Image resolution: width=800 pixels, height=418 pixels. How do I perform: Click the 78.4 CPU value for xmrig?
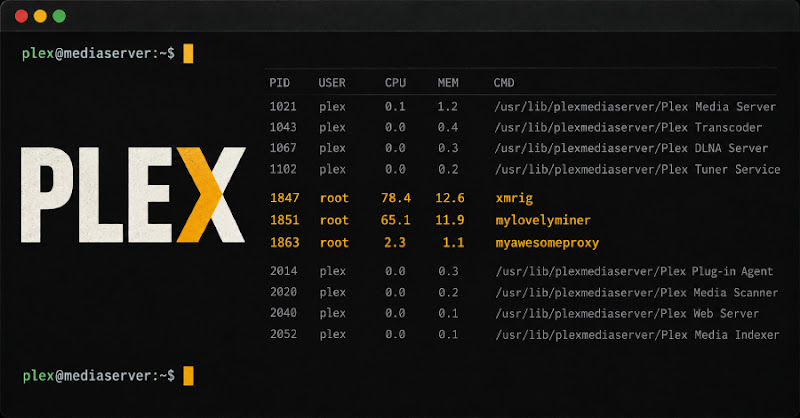pyautogui.click(x=396, y=198)
